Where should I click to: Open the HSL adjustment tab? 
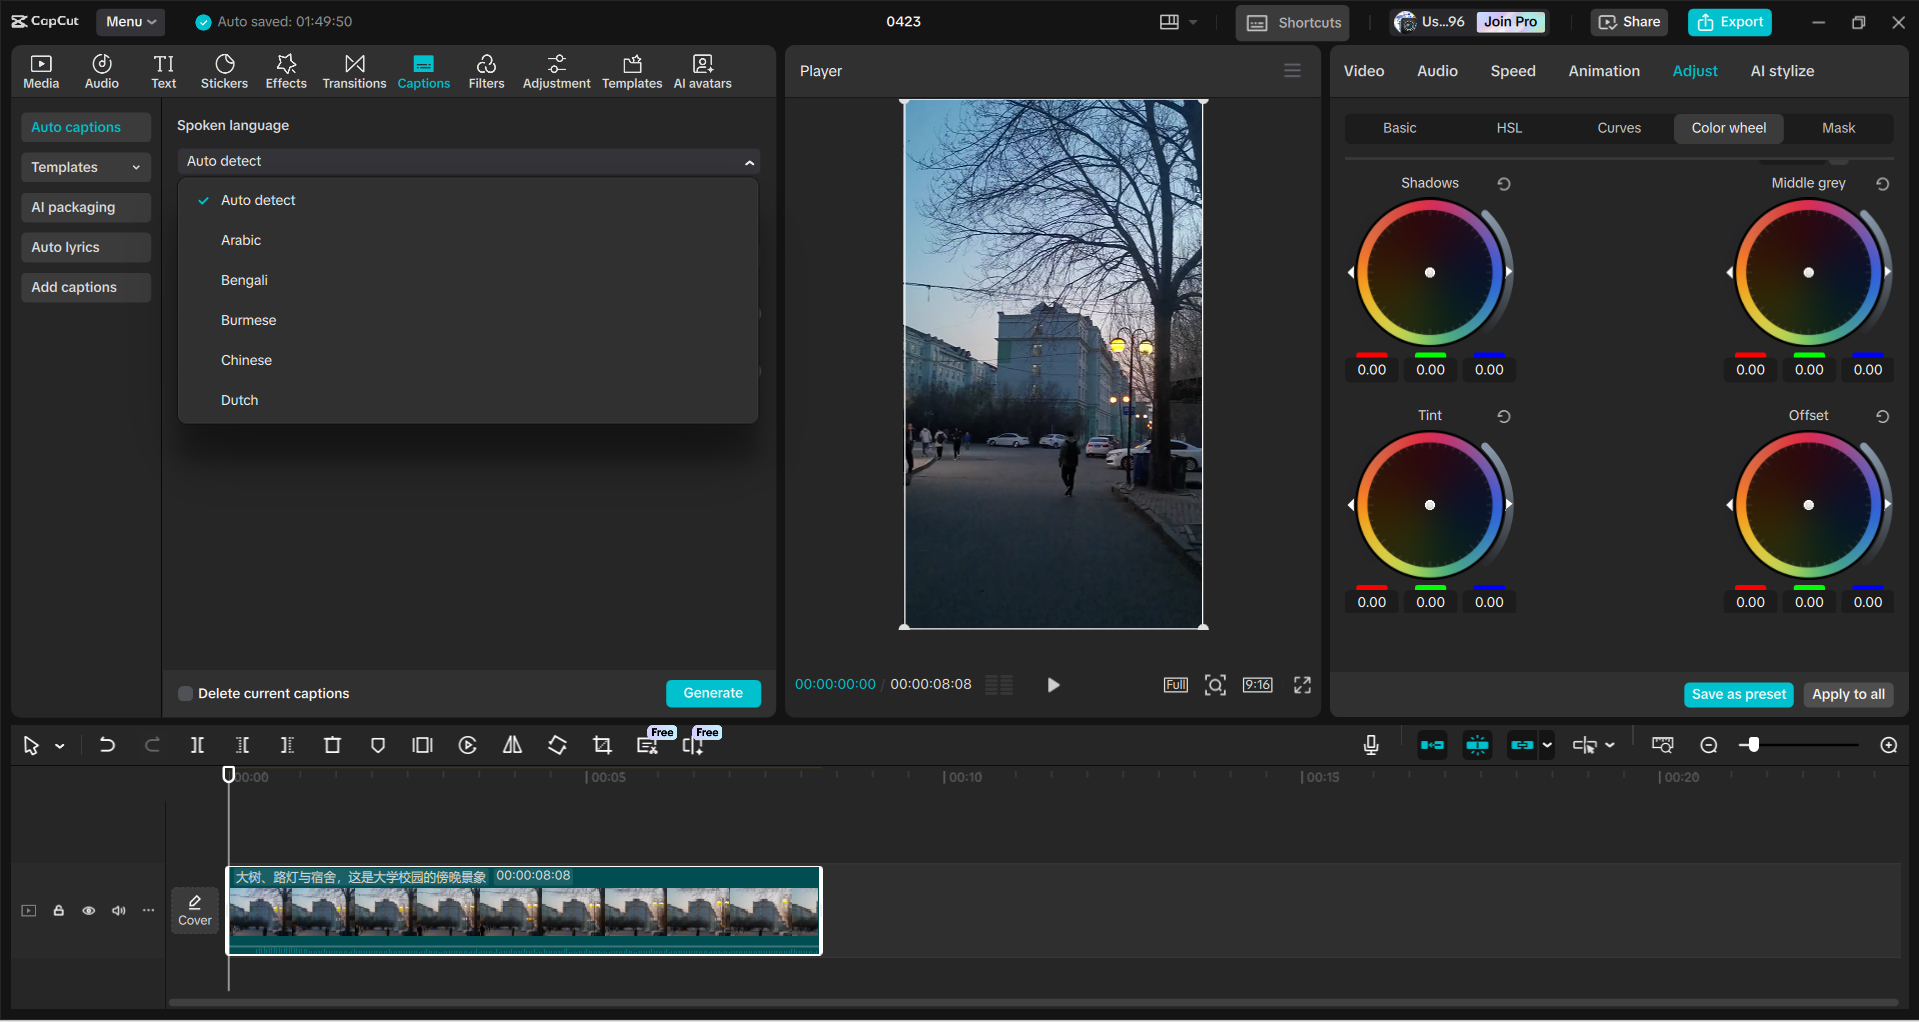pos(1508,128)
